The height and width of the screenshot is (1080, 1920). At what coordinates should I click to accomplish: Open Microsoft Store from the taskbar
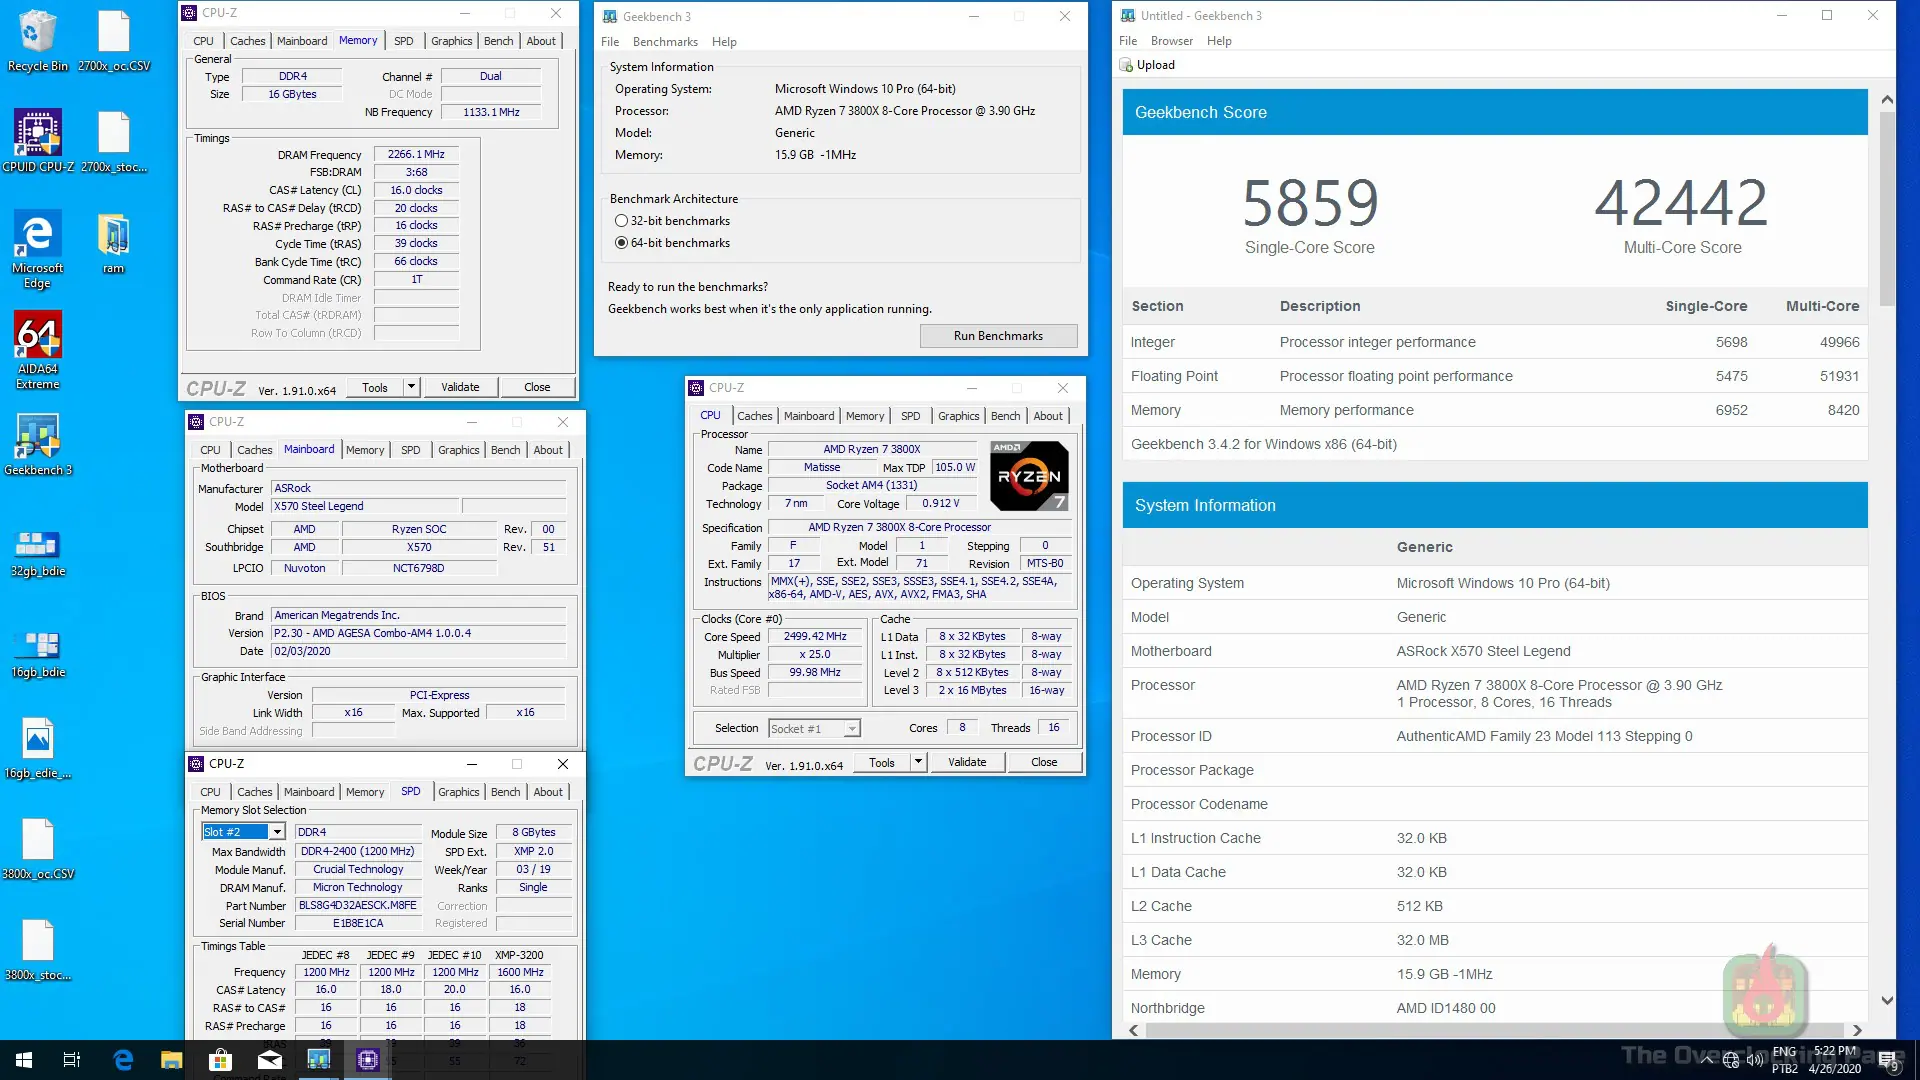coord(220,1060)
